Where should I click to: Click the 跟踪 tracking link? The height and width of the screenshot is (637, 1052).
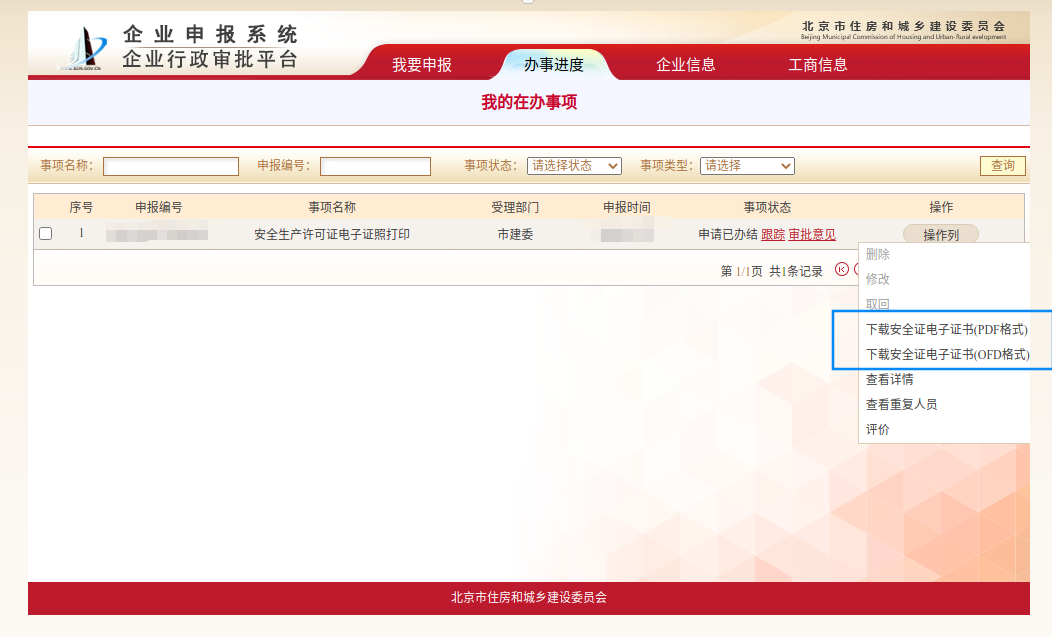click(773, 235)
